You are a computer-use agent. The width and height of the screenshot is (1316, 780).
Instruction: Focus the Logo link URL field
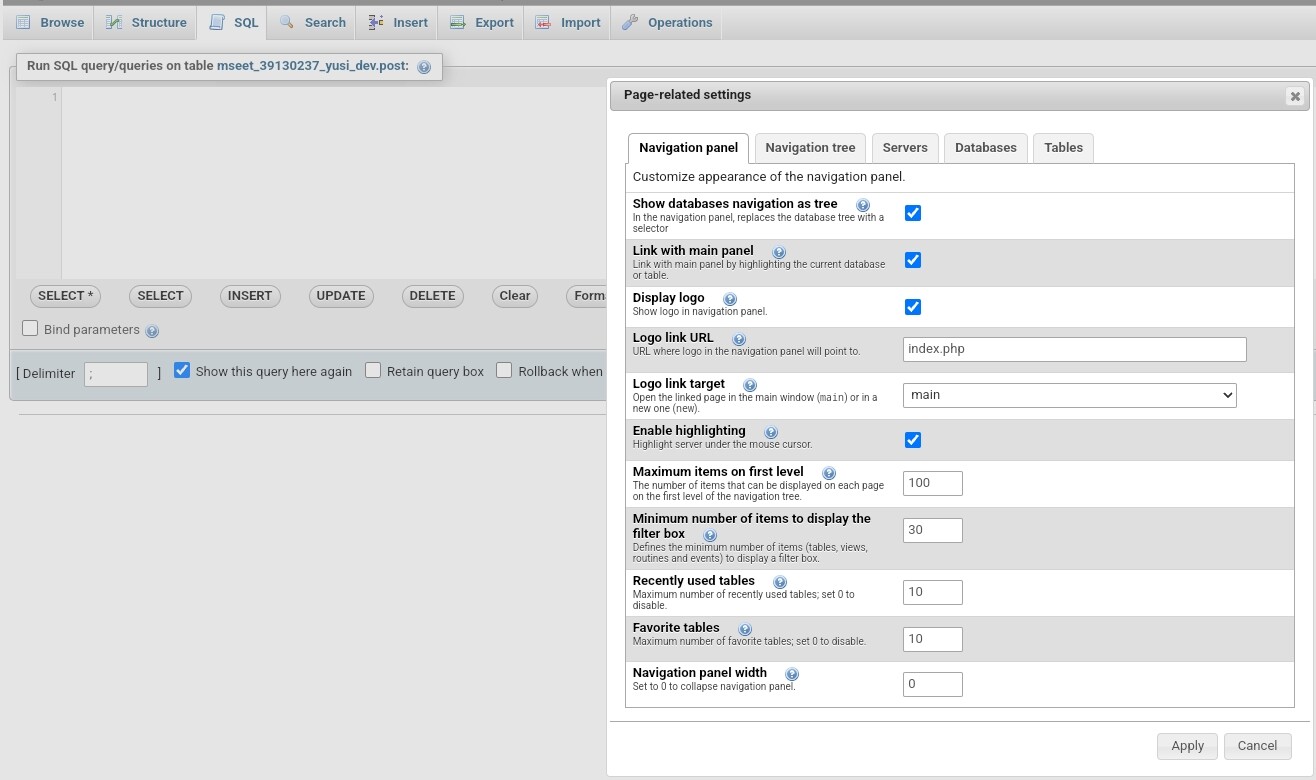tap(1075, 349)
